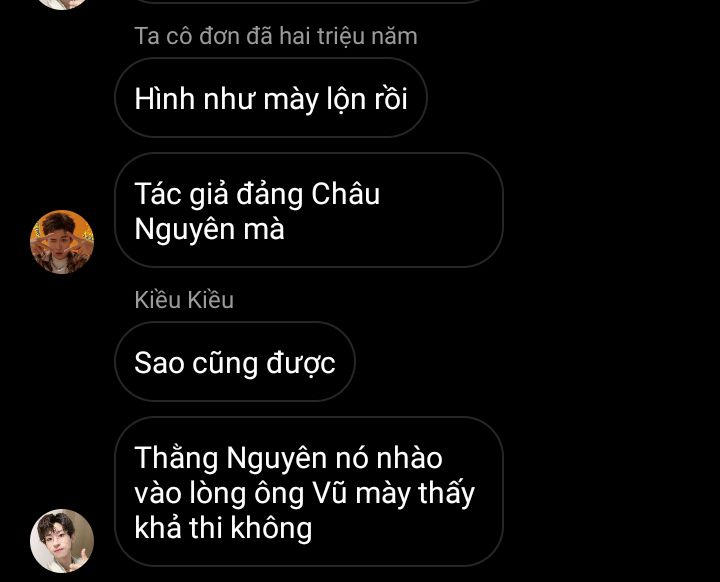Open sender name 'Ta cô đơn đã hai triệu năm'

[x=276, y=36]
